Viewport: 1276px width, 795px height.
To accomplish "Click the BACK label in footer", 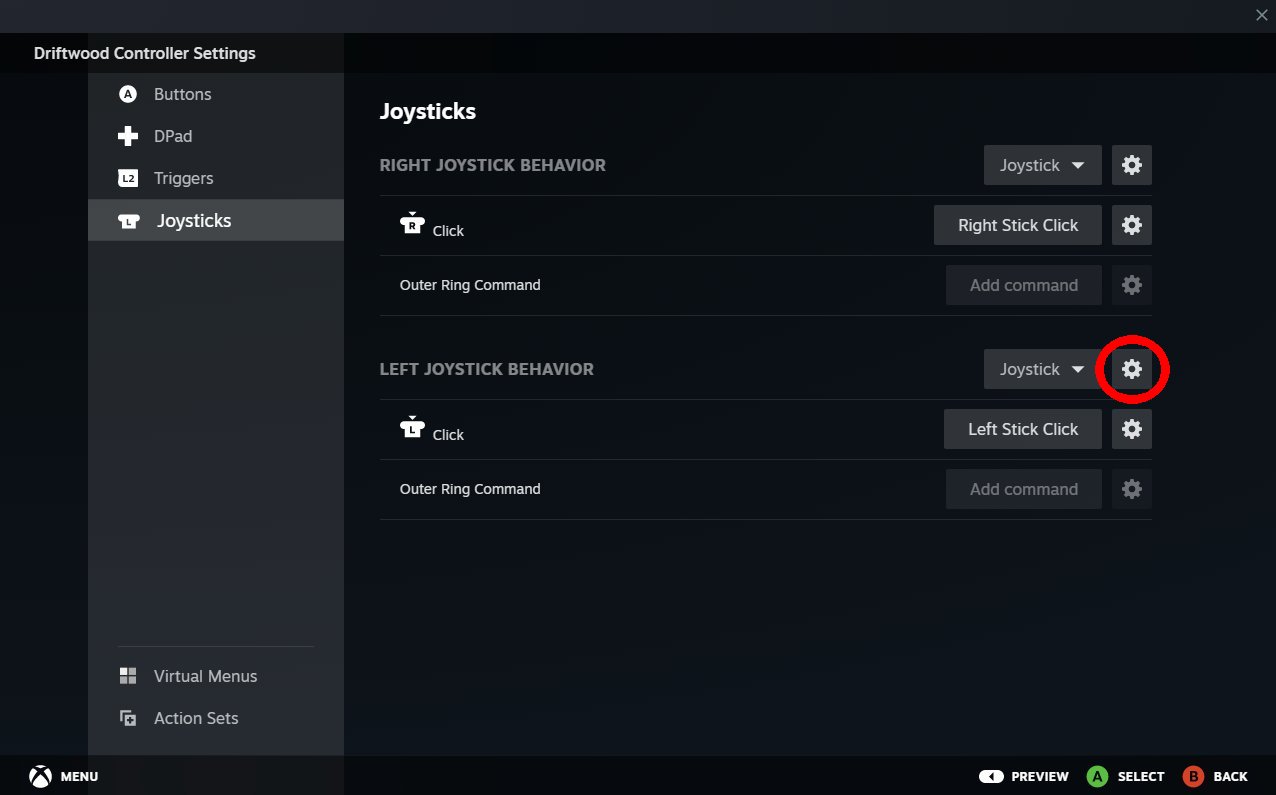I will tap(1231, 776).
